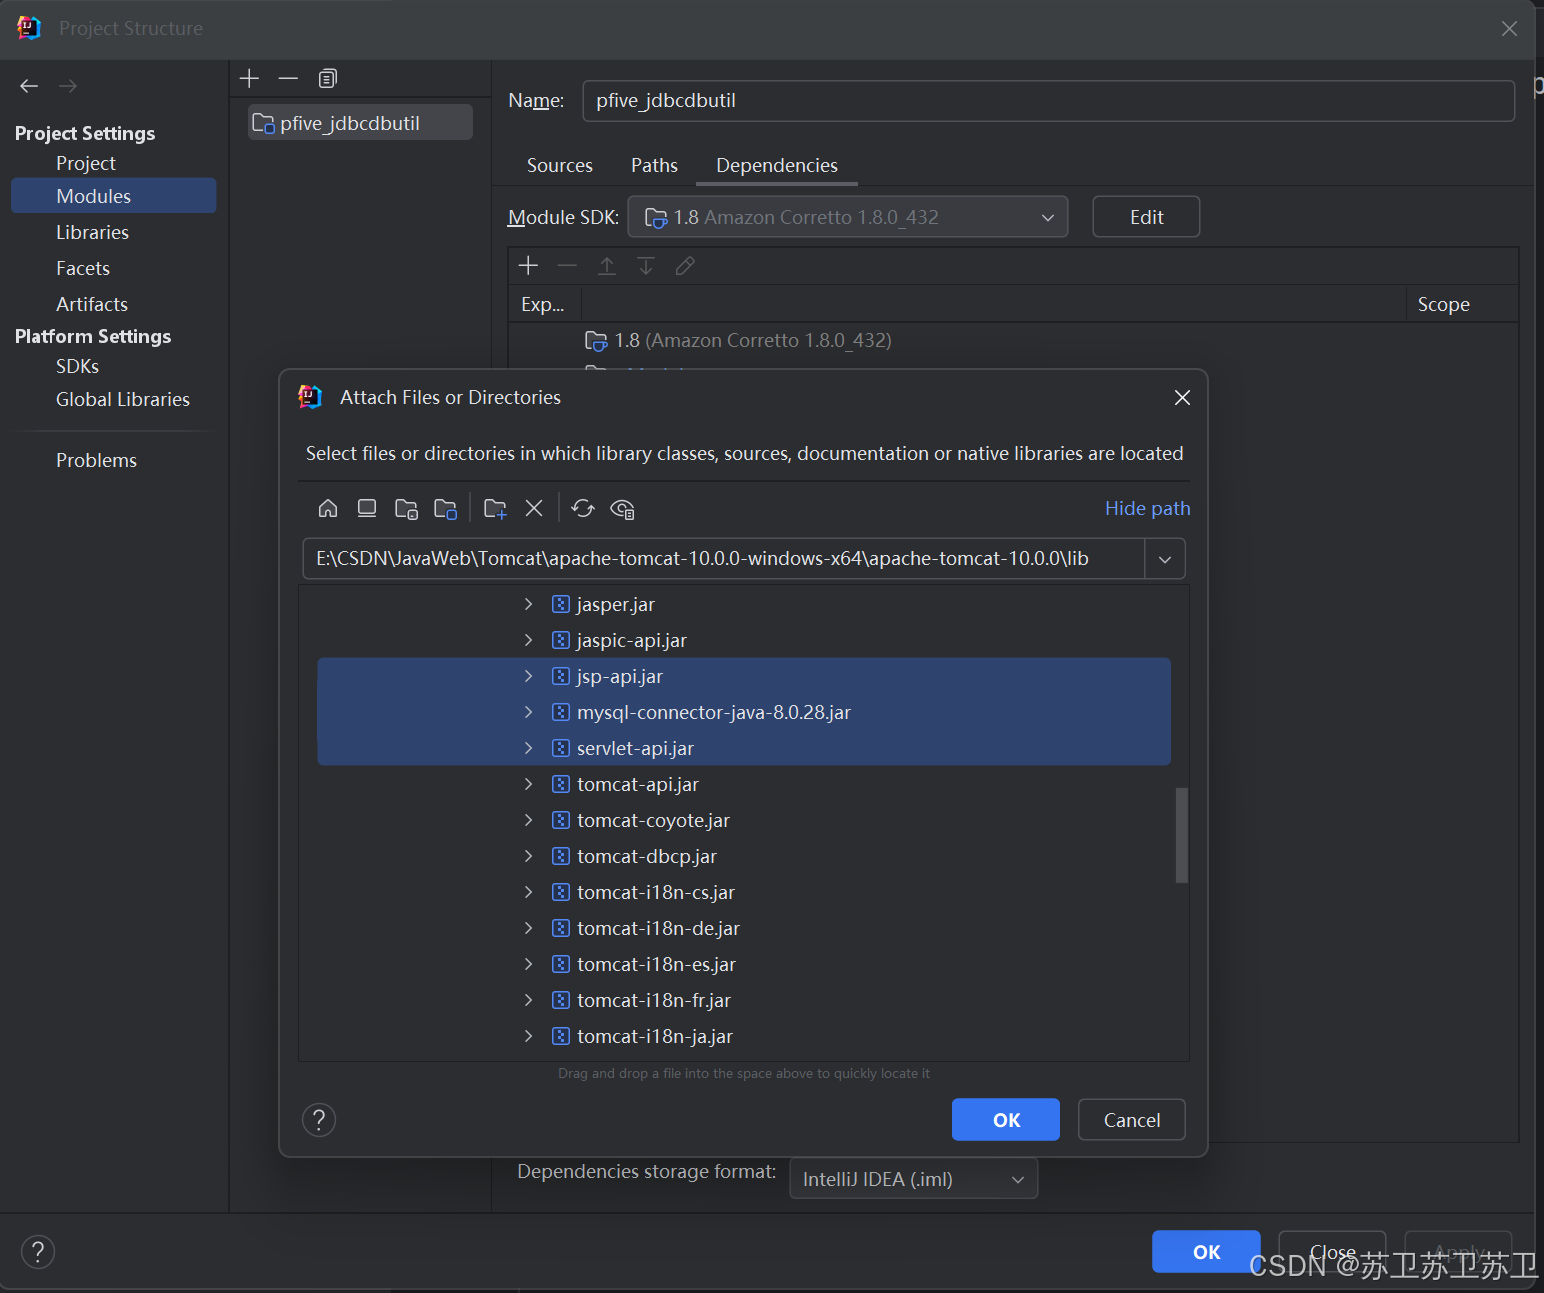Toggle show hidden files icon
Image resolution: width=1544 pixels, height=1293 pixels.
pos(622,508)
